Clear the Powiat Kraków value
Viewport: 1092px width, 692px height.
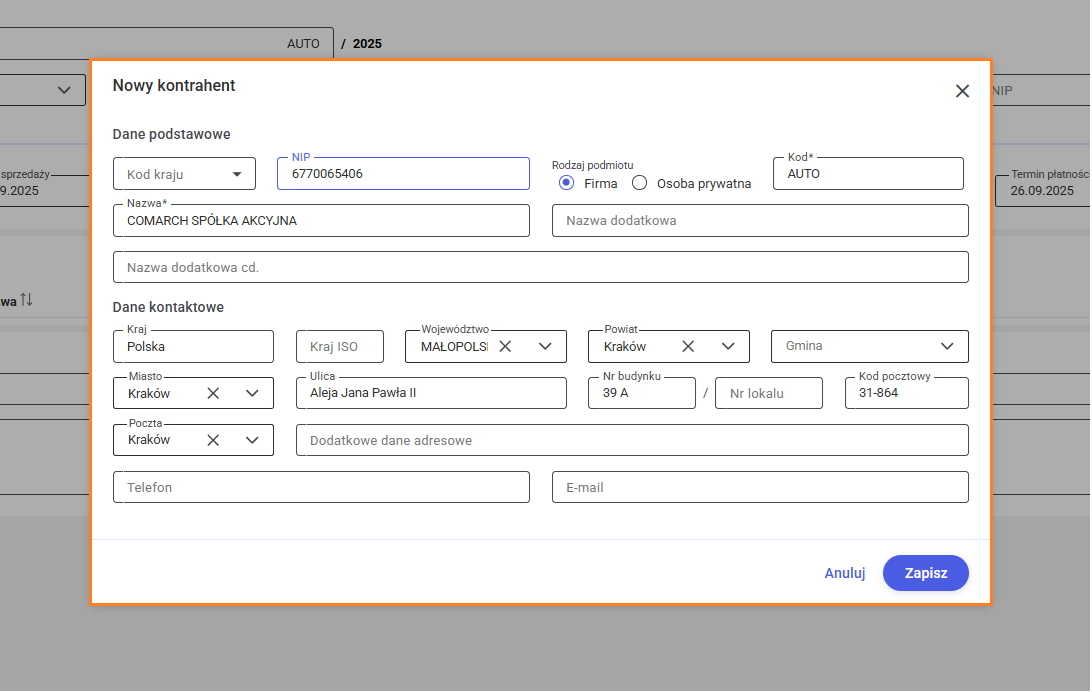(x=688, y=346)
